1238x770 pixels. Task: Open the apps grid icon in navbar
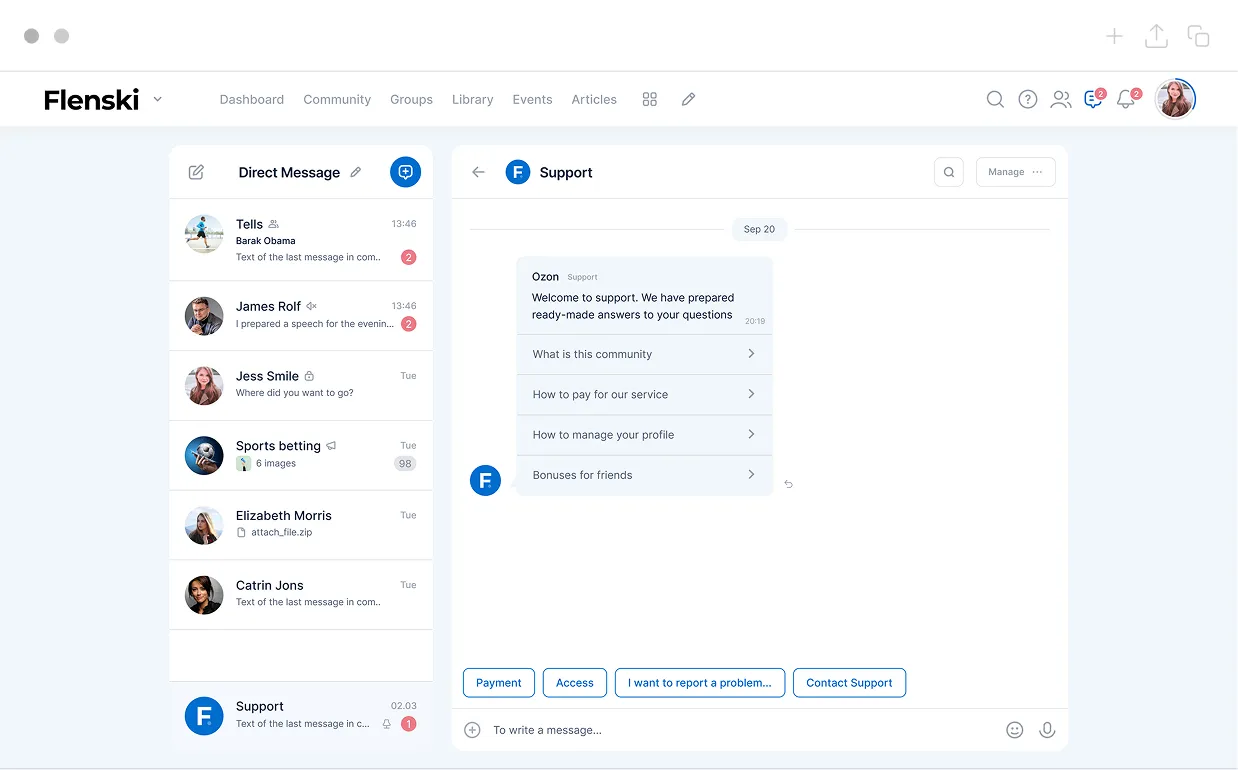[650, 99]
